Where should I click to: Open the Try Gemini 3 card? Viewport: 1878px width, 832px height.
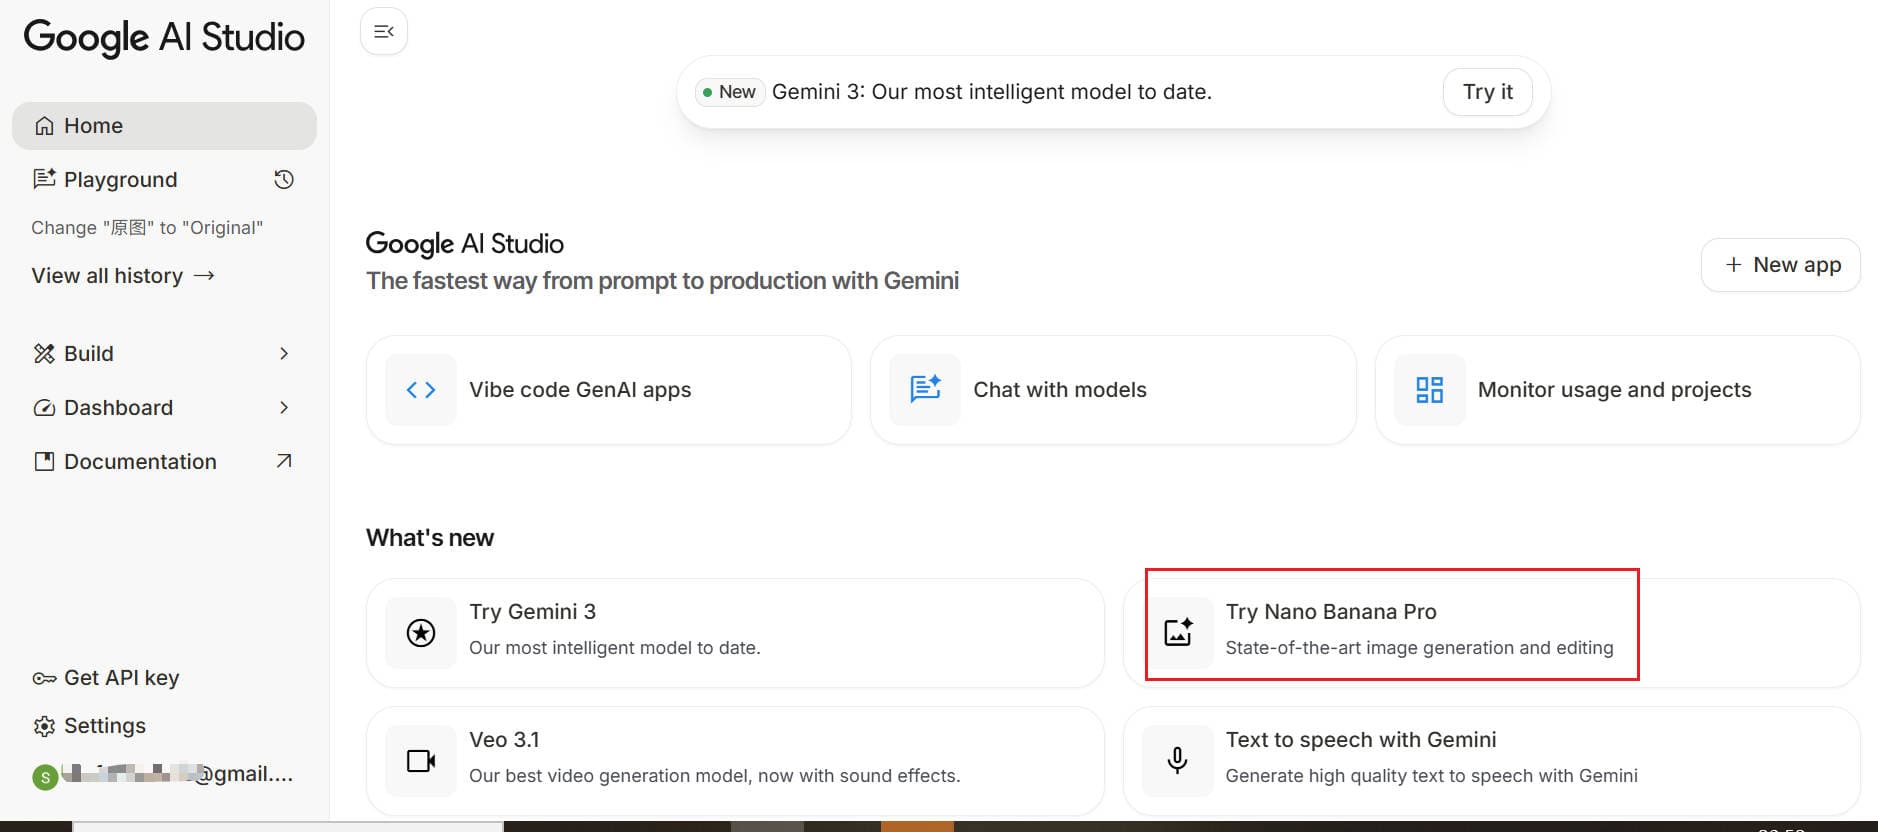(x=735, y=633)
